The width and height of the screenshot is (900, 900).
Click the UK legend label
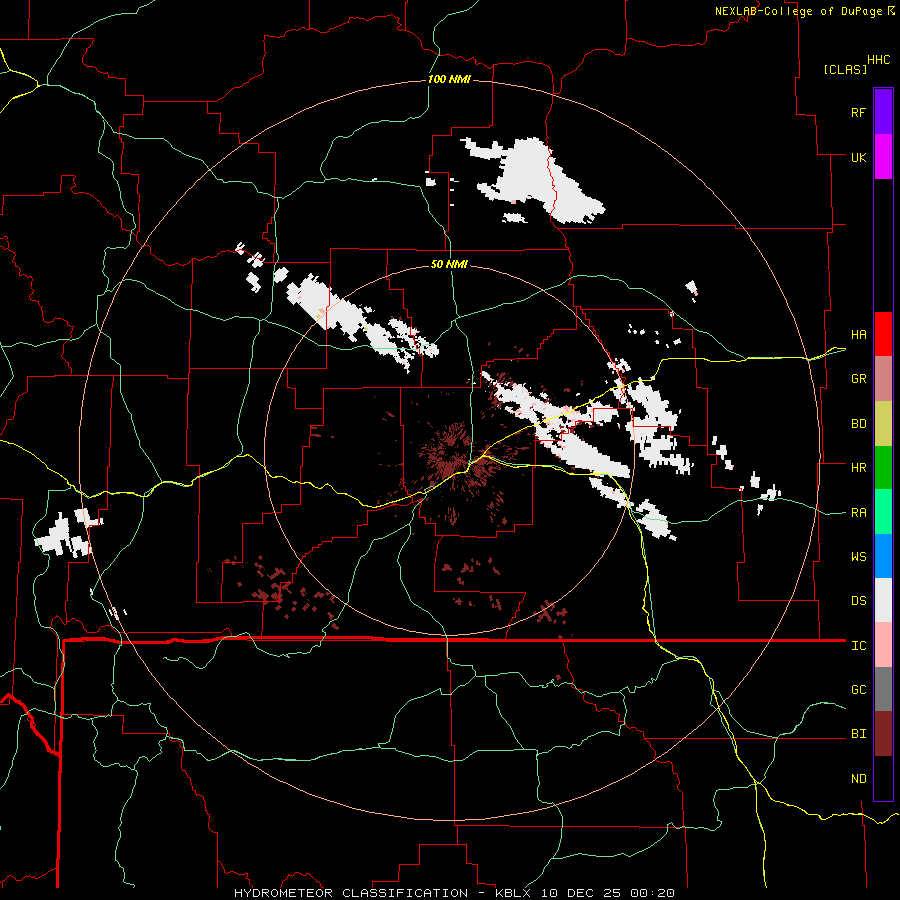point(858,157)
